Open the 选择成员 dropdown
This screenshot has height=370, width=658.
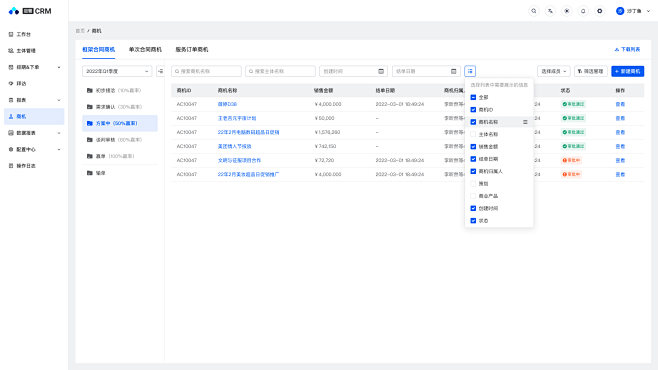(554, 71)
